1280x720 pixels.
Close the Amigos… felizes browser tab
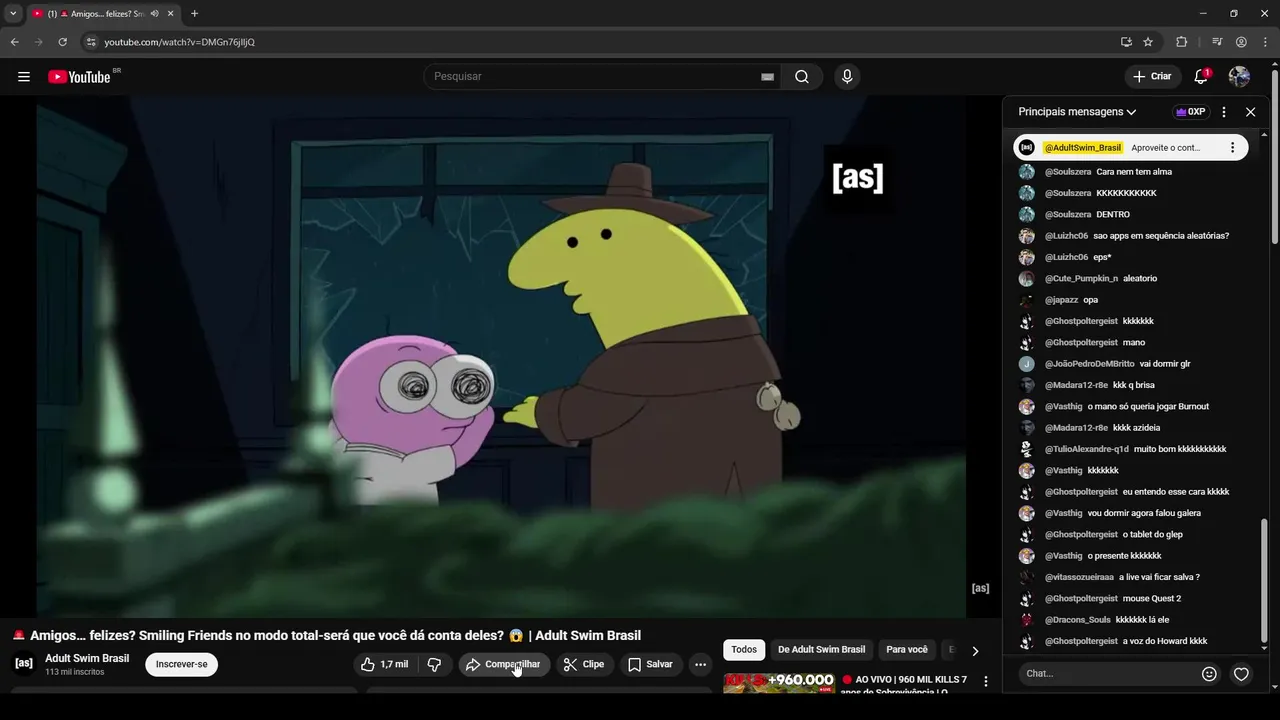click(x=170, y=14)
